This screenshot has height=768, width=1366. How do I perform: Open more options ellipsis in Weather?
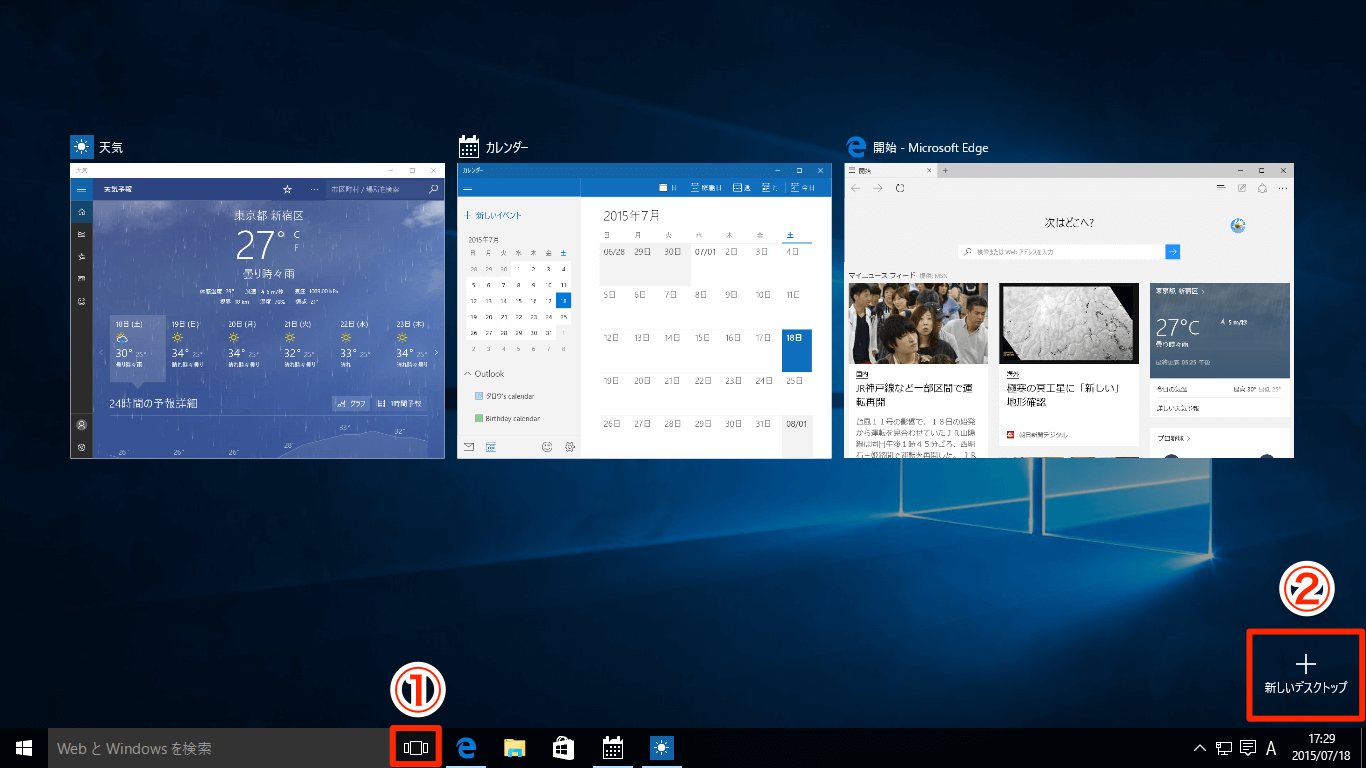[x=314, y=189]
